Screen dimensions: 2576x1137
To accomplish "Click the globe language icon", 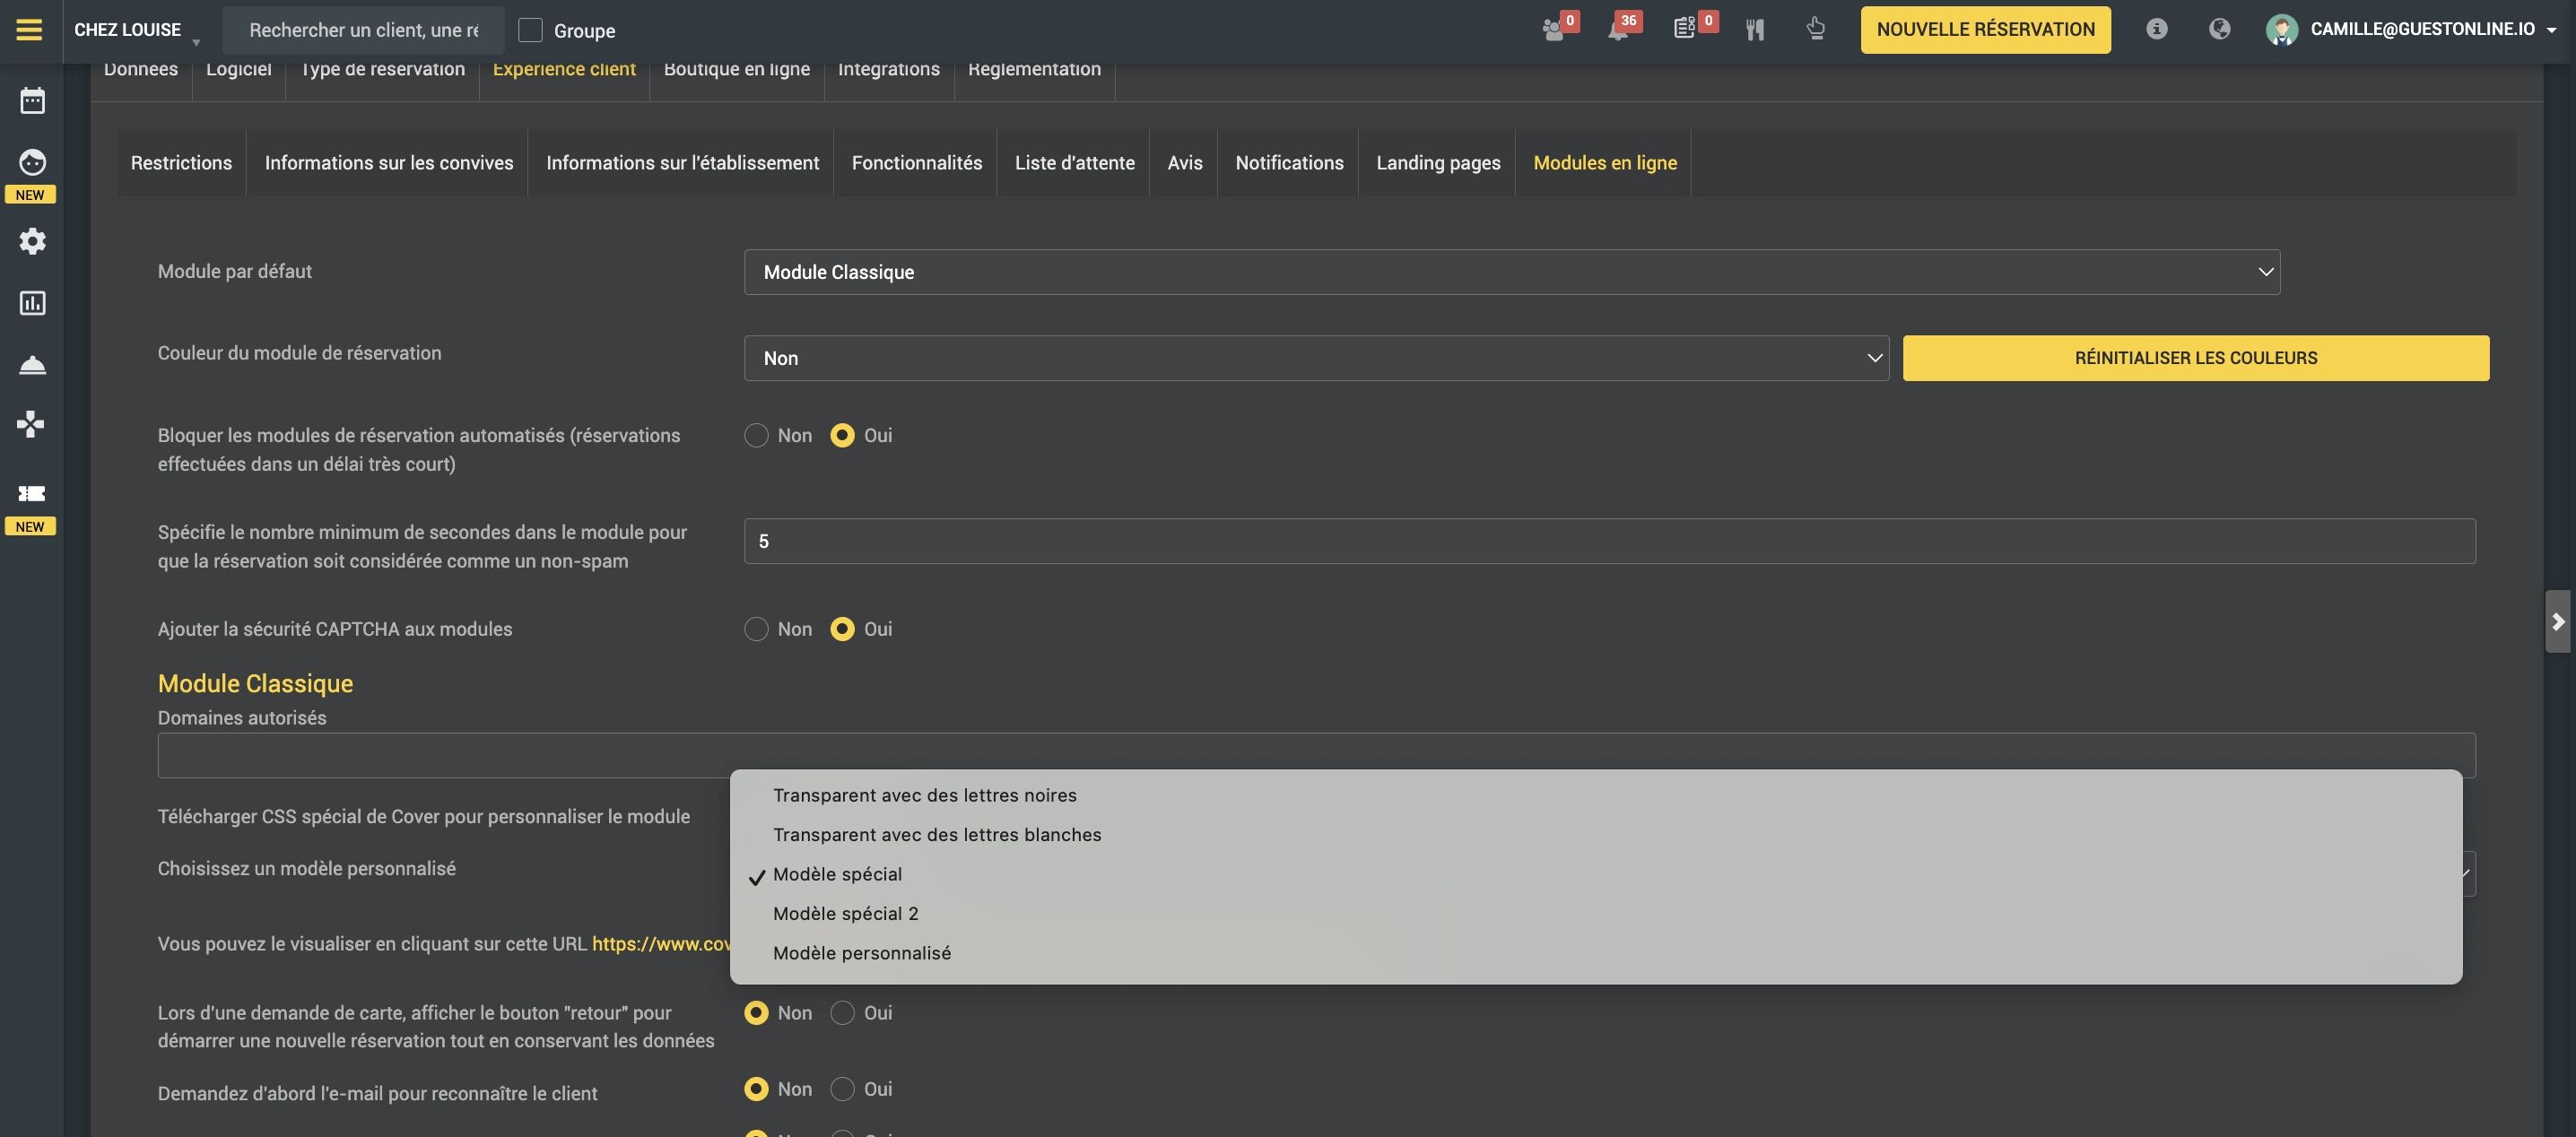I will click(2219, 29).
